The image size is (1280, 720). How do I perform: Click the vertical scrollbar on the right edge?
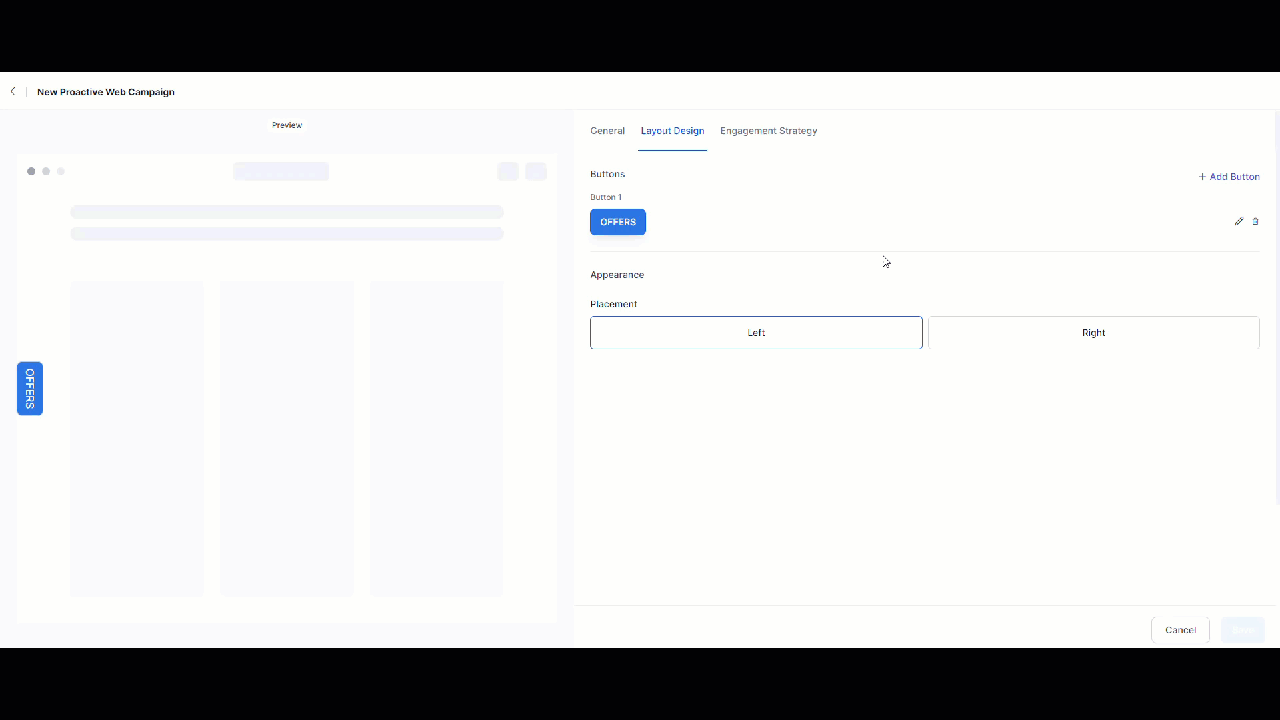1276,300
